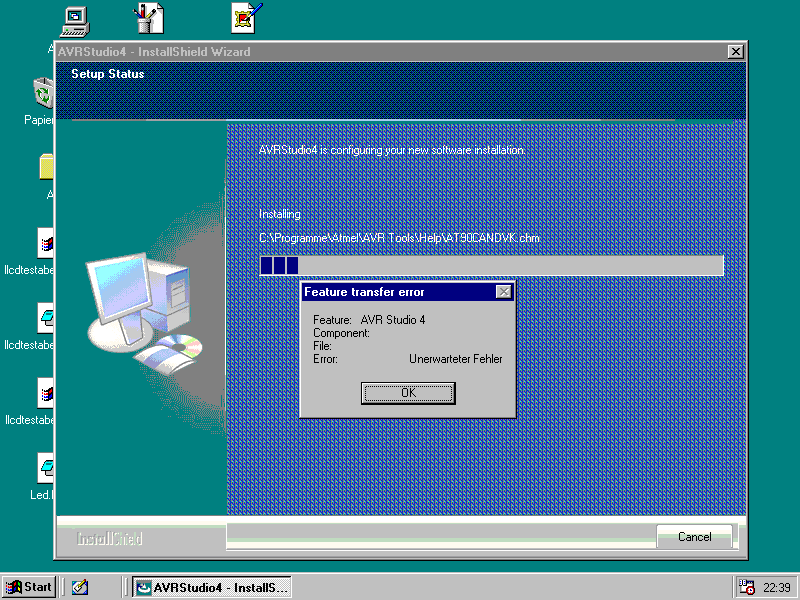Click the 22:39 system clock
This screenshot has height=600, width=800.
pyautogui.click(x=777, y=588)
